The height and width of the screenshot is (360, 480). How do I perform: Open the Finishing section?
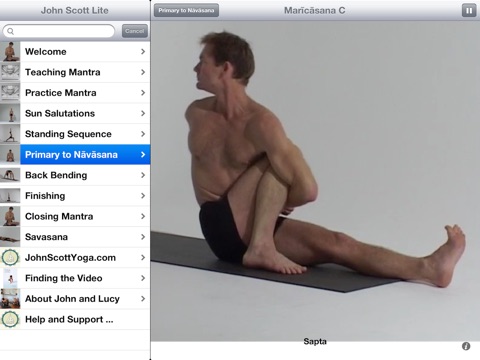(75, 196)
